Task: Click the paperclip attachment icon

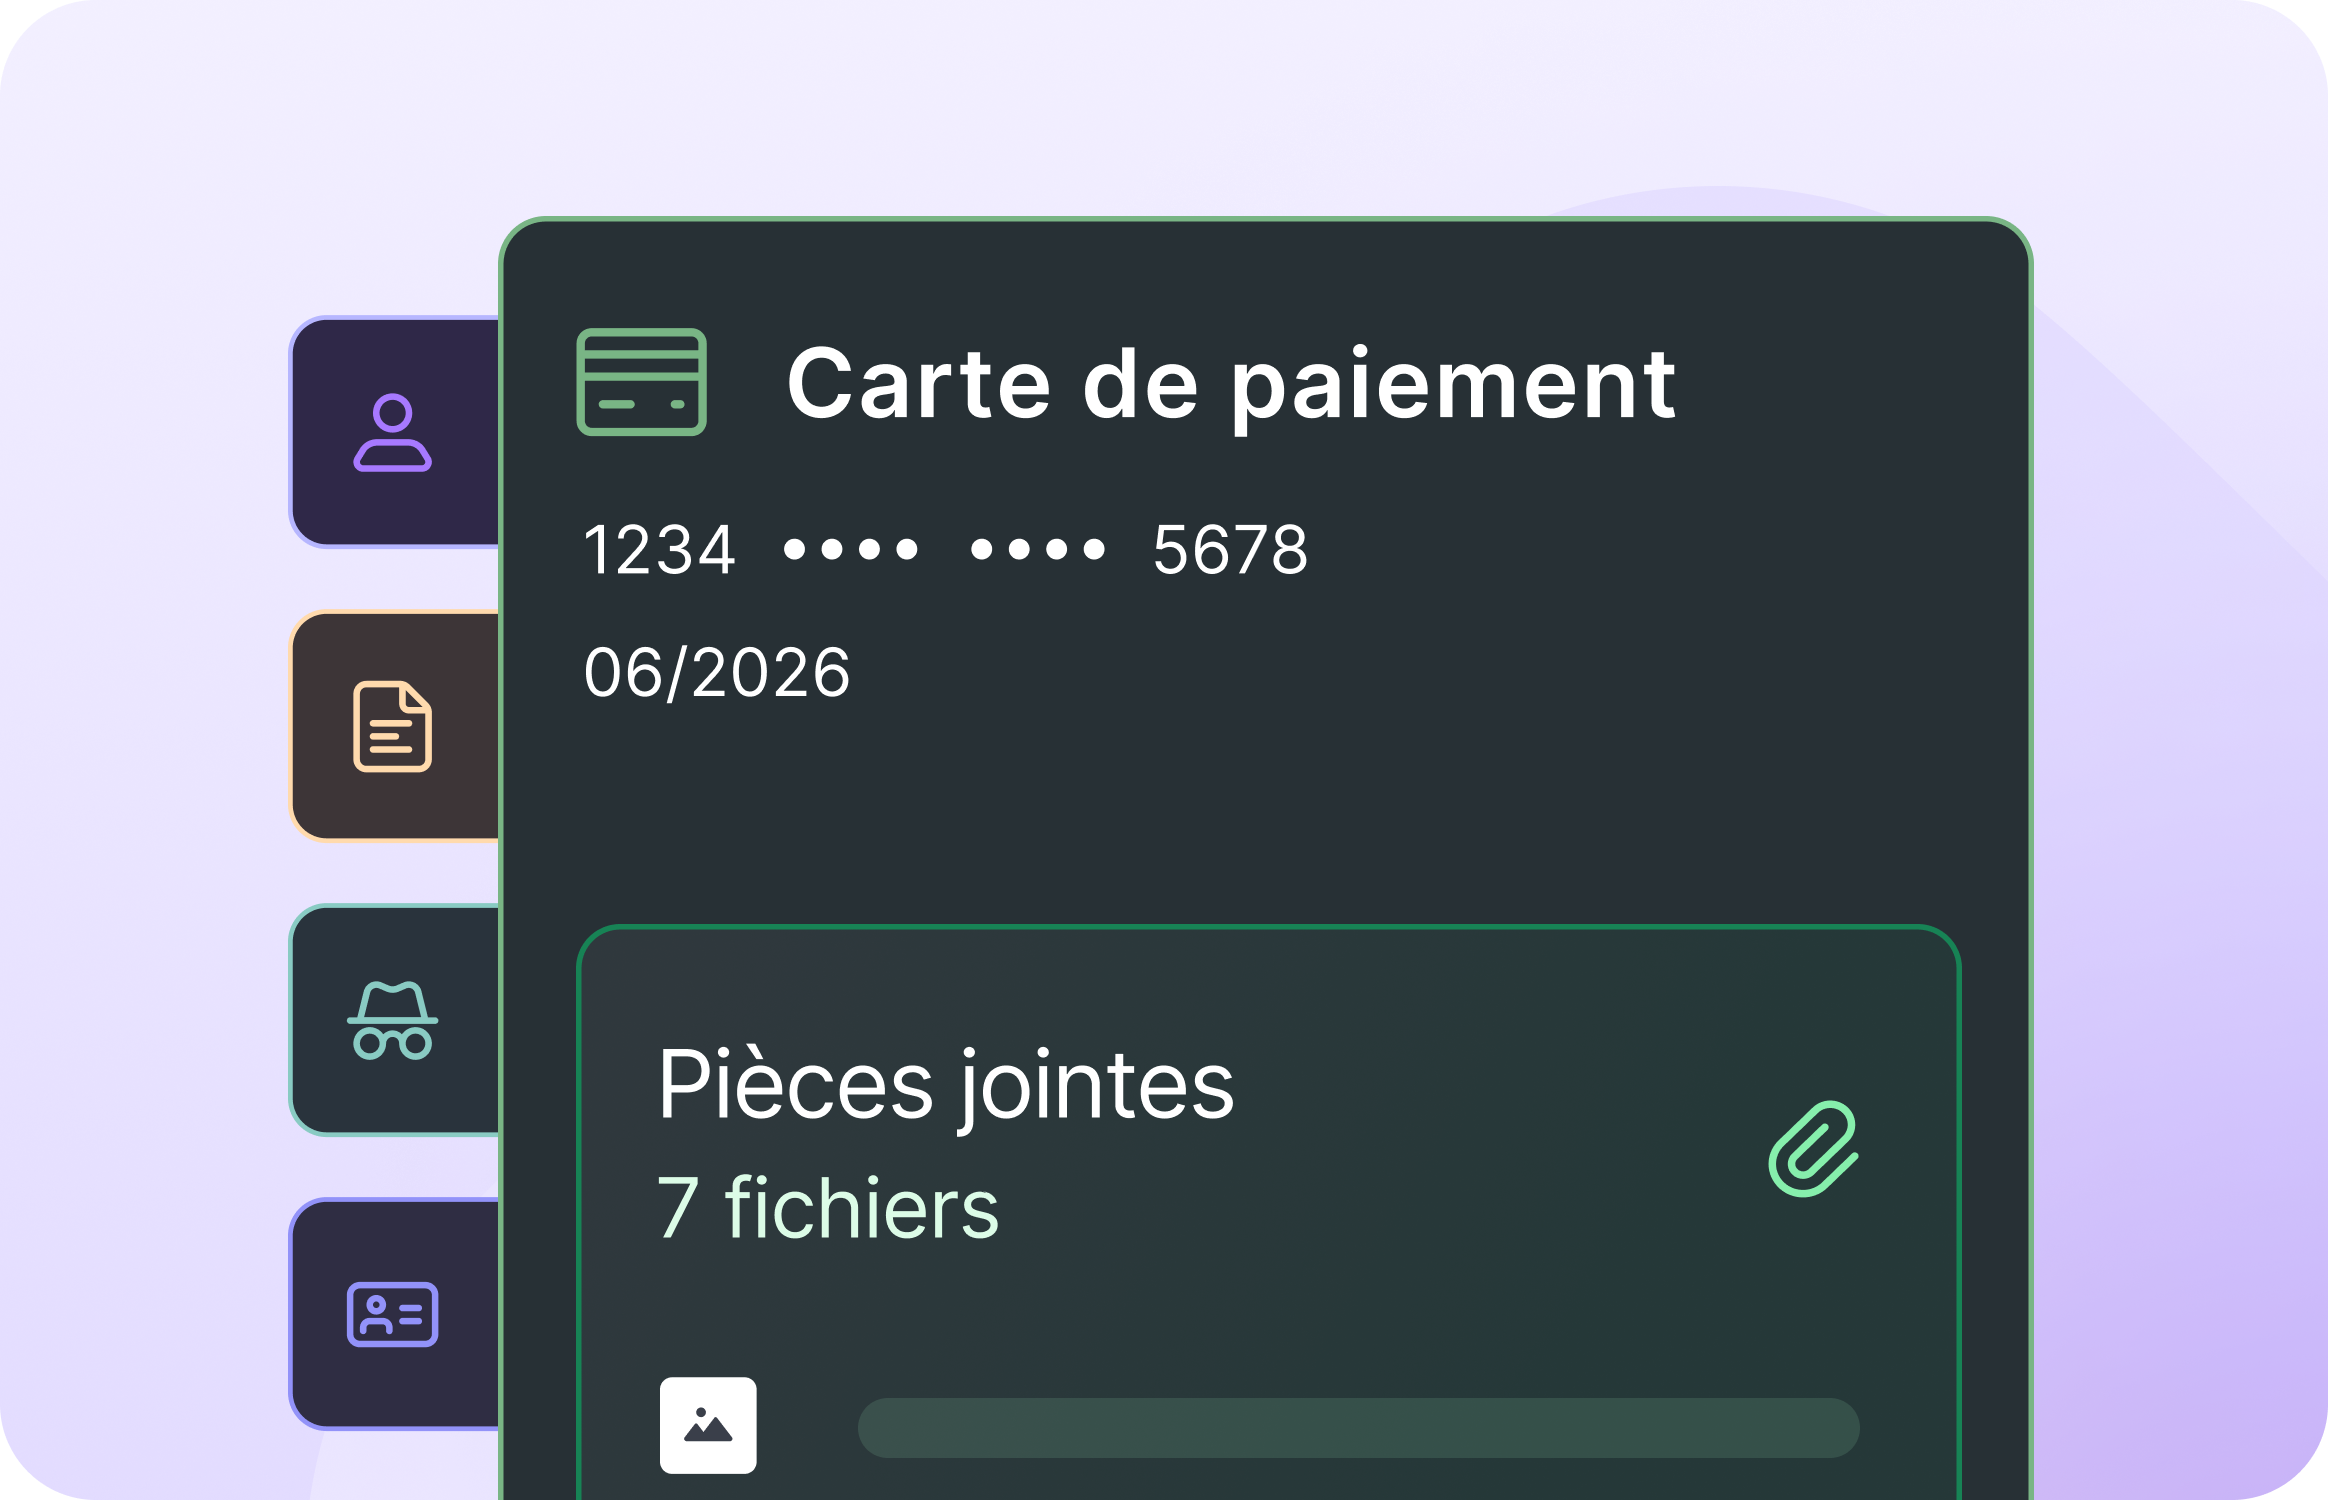Action: pos(1813,1149)
